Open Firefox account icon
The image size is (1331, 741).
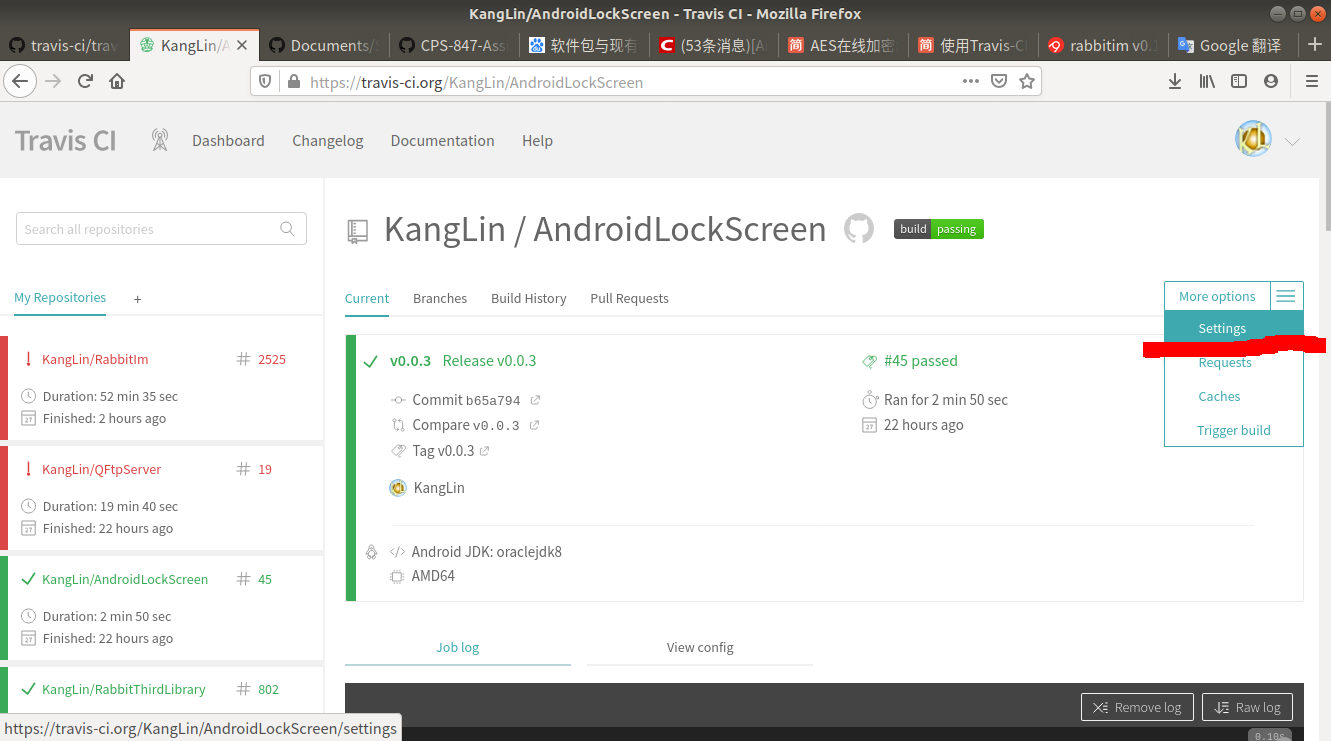click(1271, 81)
